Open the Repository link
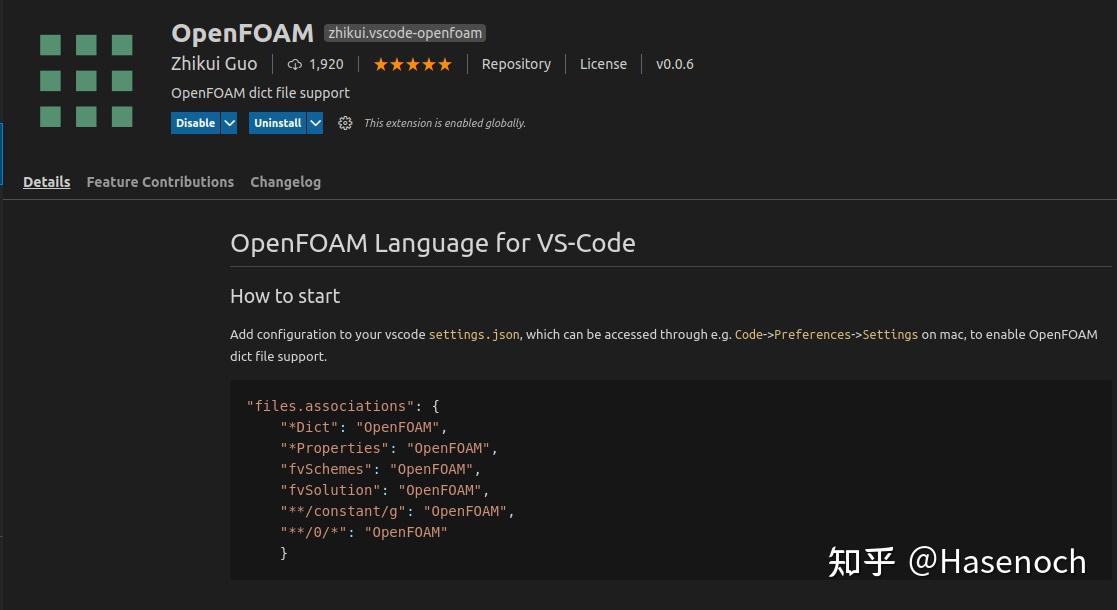This screenshot has height=610, width=1117. [x=516, y=64]
